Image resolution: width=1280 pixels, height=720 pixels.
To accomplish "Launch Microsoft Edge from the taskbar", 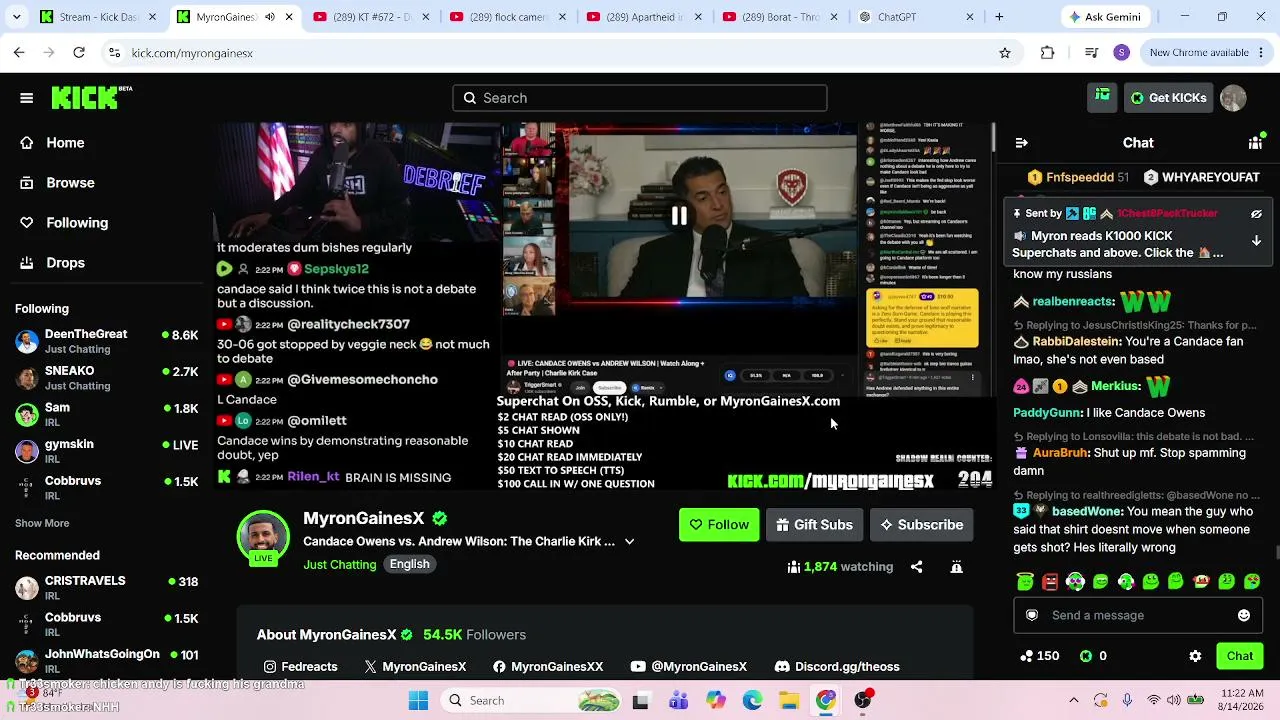I will coord(752,700).
